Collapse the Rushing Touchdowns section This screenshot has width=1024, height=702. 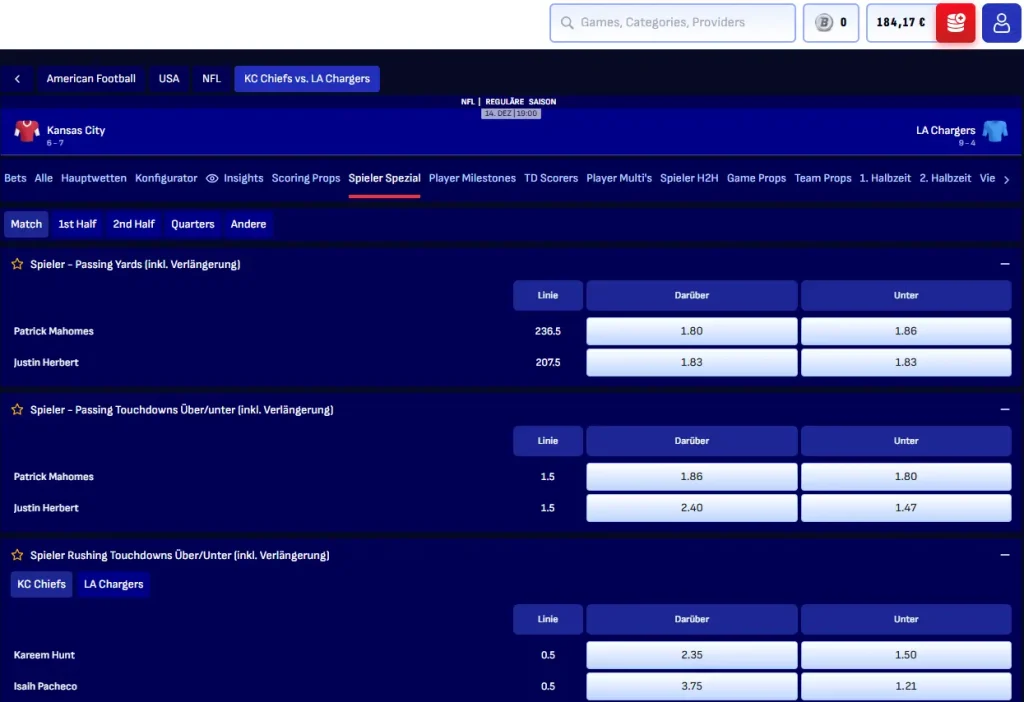(x=1004, y=555)
